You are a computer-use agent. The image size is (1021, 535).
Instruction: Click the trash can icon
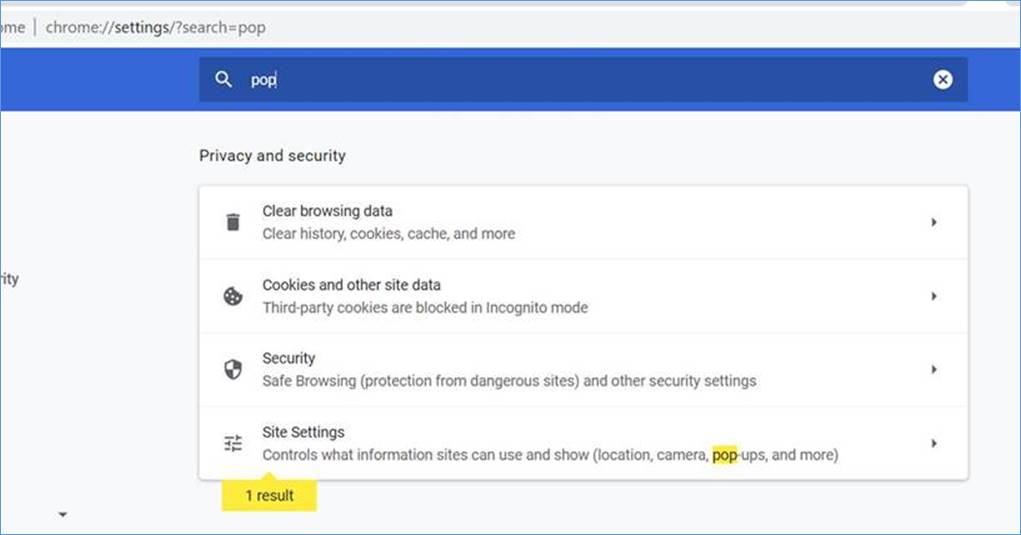pyautogui.click(x=233, y=222)
